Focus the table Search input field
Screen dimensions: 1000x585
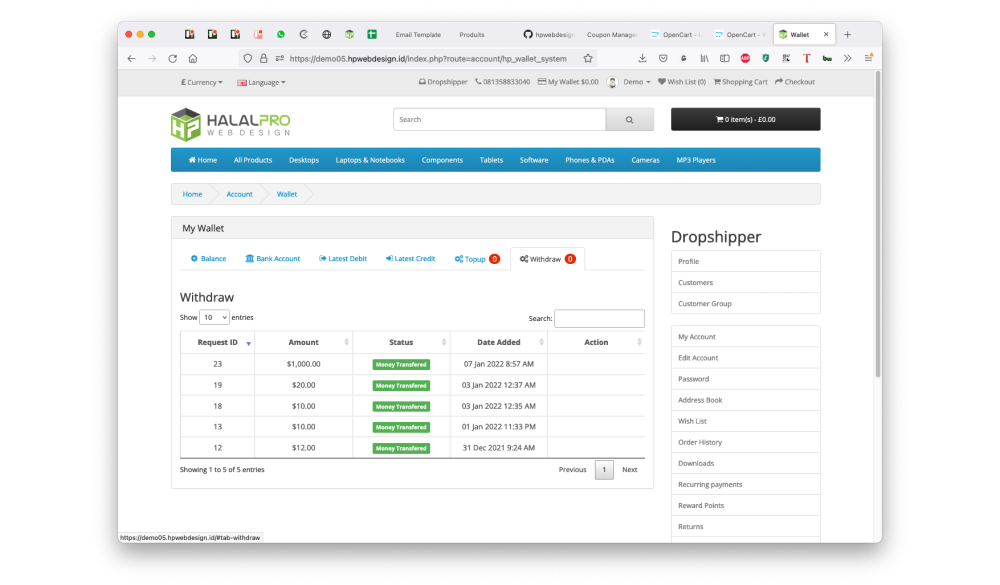[x=599, y=318]
